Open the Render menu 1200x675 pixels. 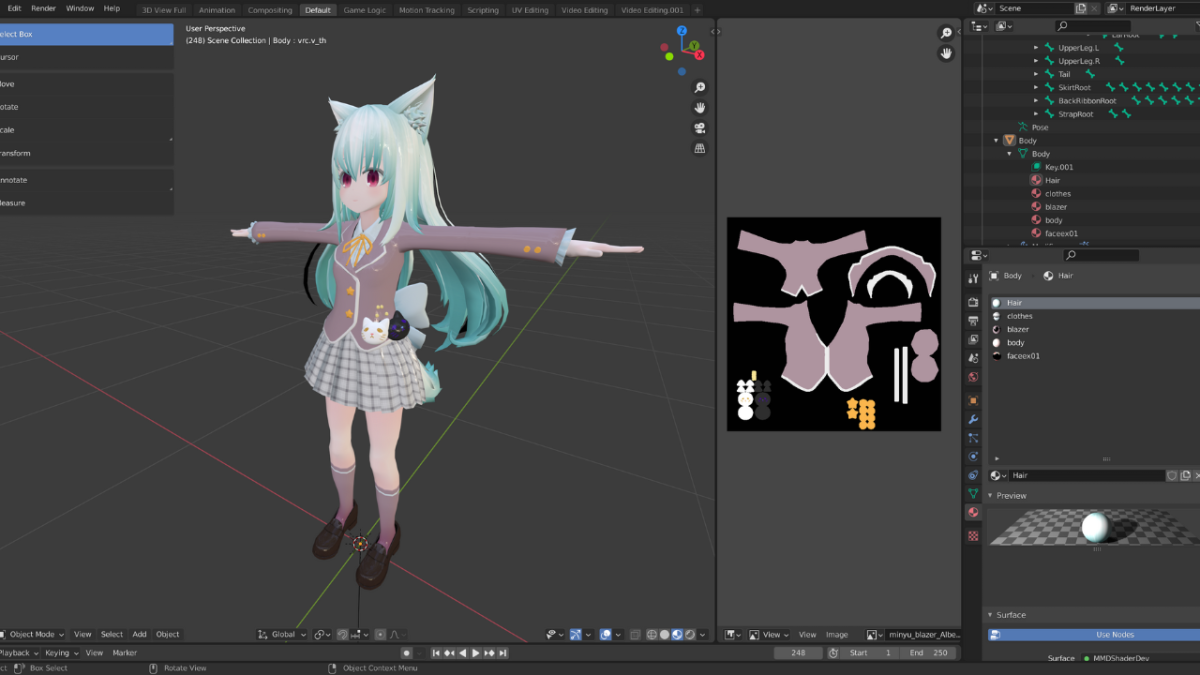[x=44, y=8]
